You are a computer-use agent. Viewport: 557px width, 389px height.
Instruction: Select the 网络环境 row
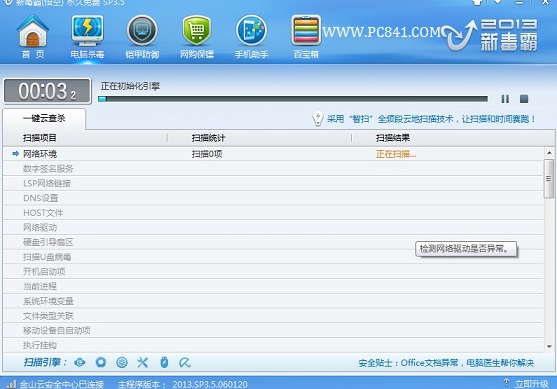coord(273,154)
